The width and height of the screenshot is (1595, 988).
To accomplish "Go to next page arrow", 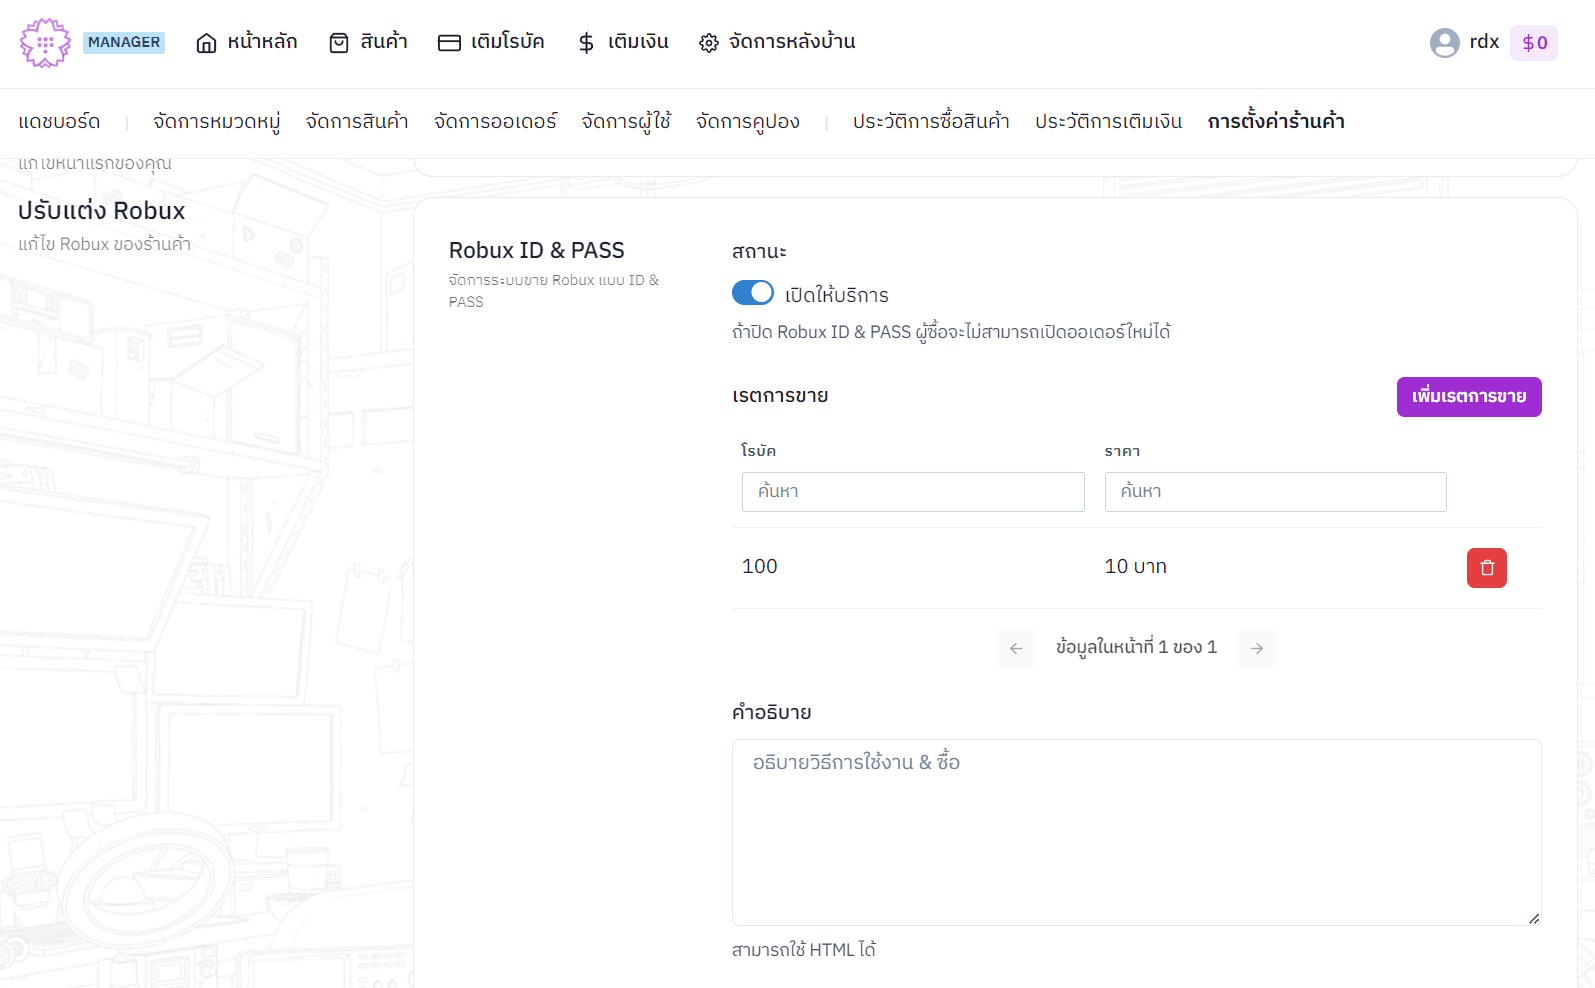I will point(1256,649).
